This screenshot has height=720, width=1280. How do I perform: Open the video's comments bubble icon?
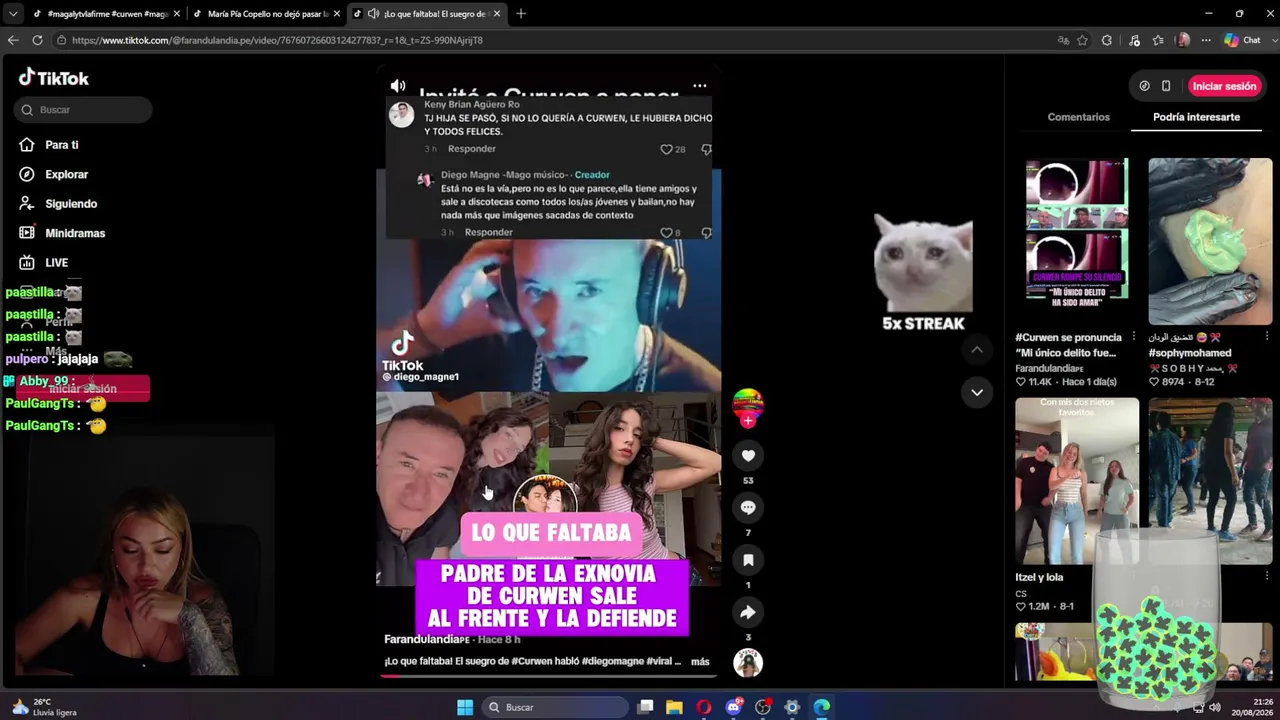coord(748,508)
